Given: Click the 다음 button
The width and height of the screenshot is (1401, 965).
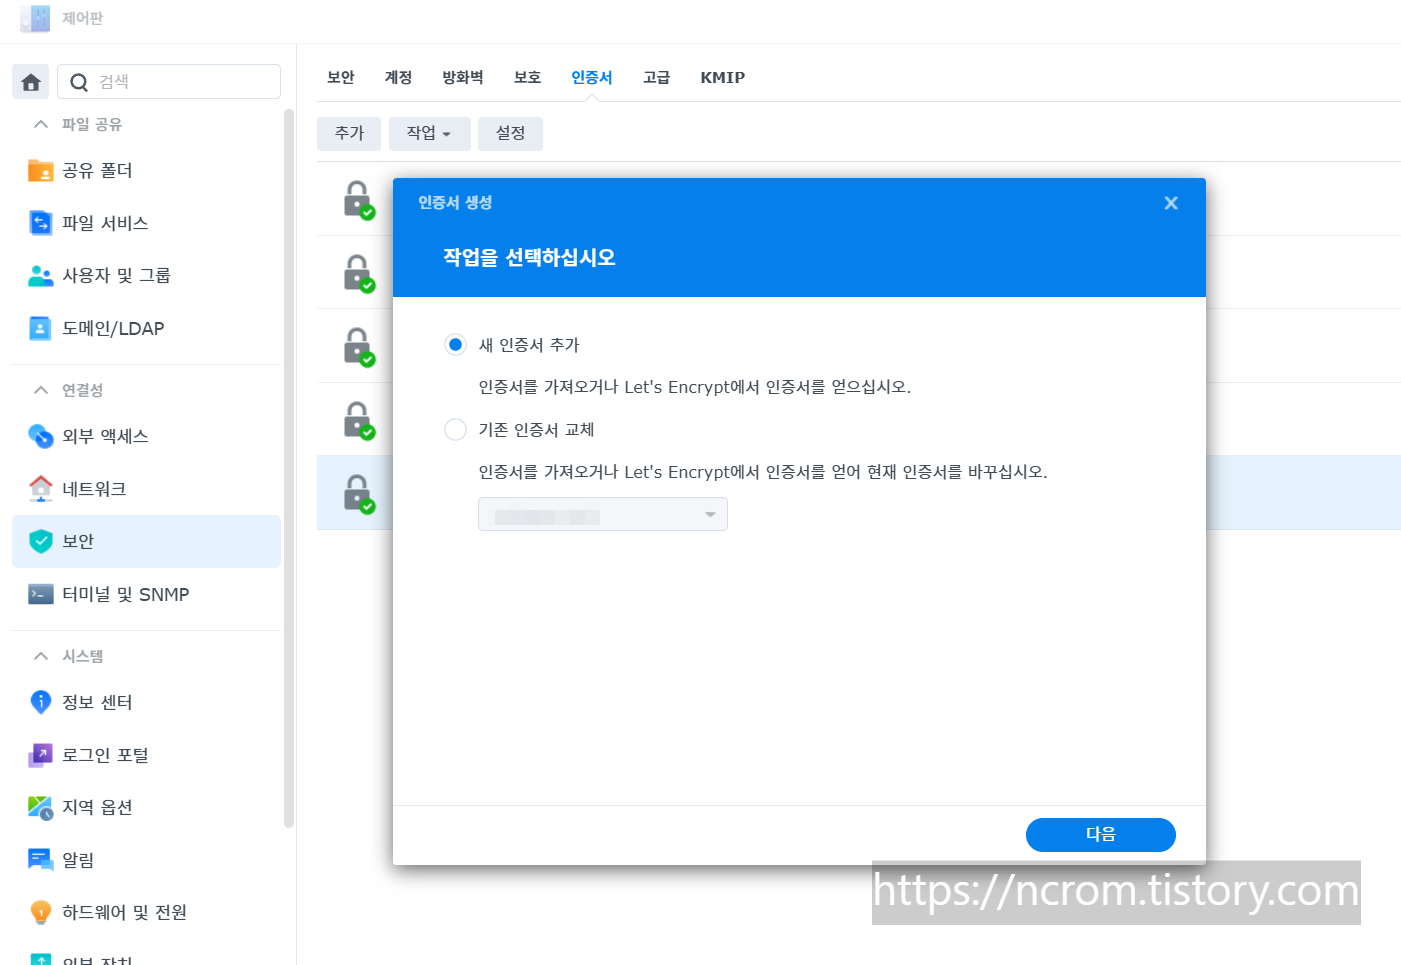Looking at the screenshot, I should [1101, 835].
